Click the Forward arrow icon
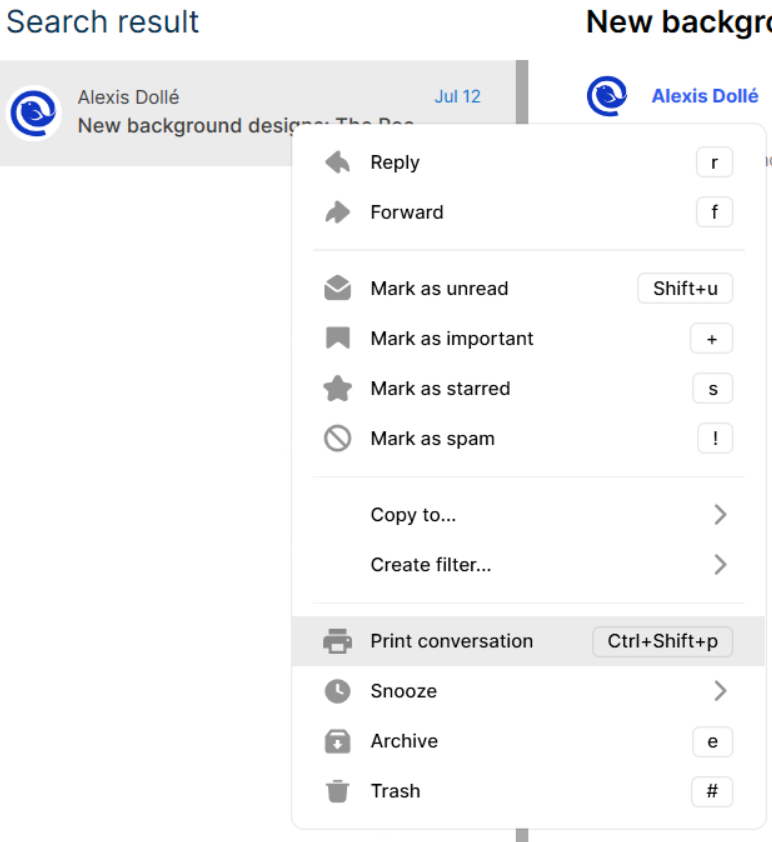 pos(337,211)
